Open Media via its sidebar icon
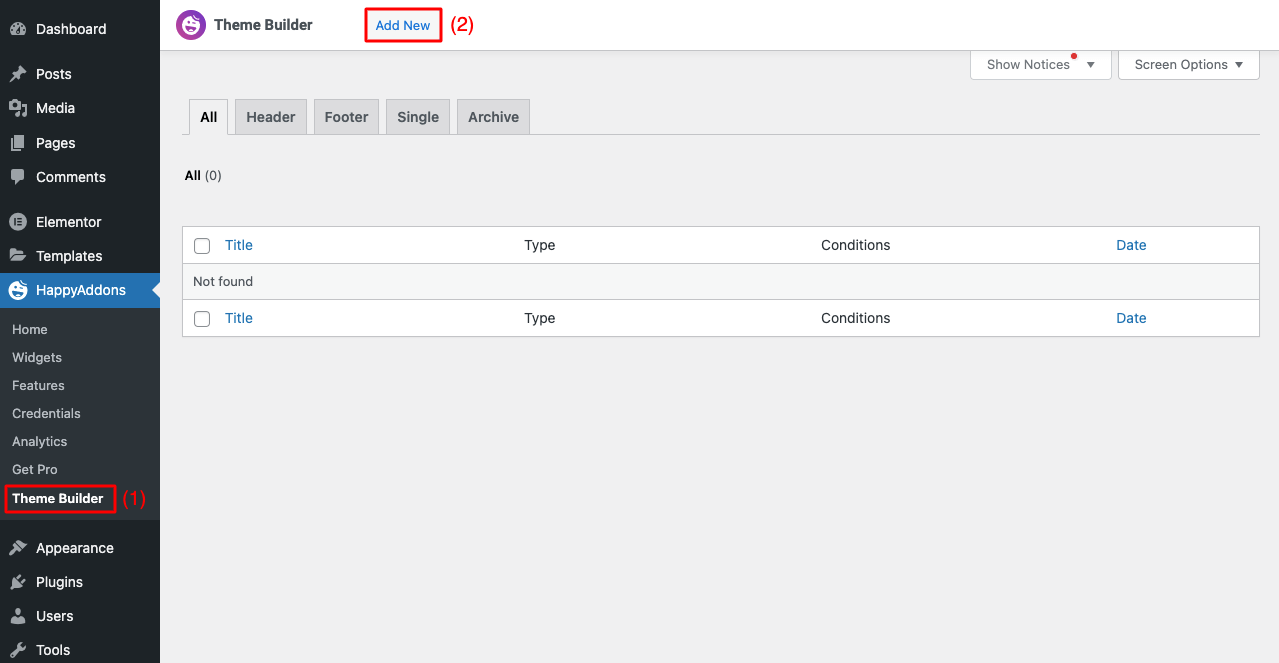Screen dimensions: 1279x663 18,108
